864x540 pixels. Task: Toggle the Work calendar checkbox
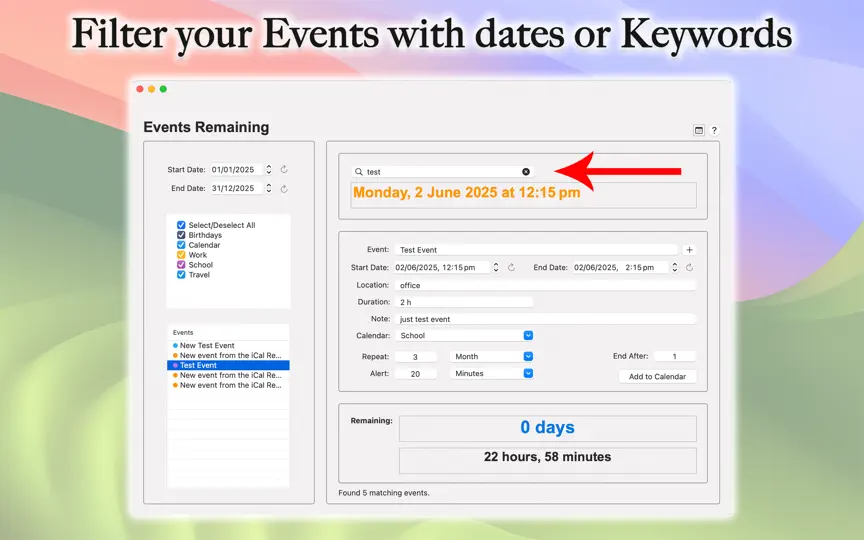click(181, 255)
